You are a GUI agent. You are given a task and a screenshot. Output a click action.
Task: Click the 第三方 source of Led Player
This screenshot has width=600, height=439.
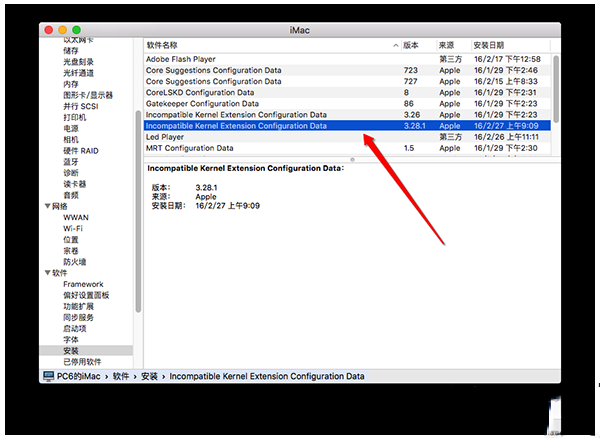(x=450, y=137)
